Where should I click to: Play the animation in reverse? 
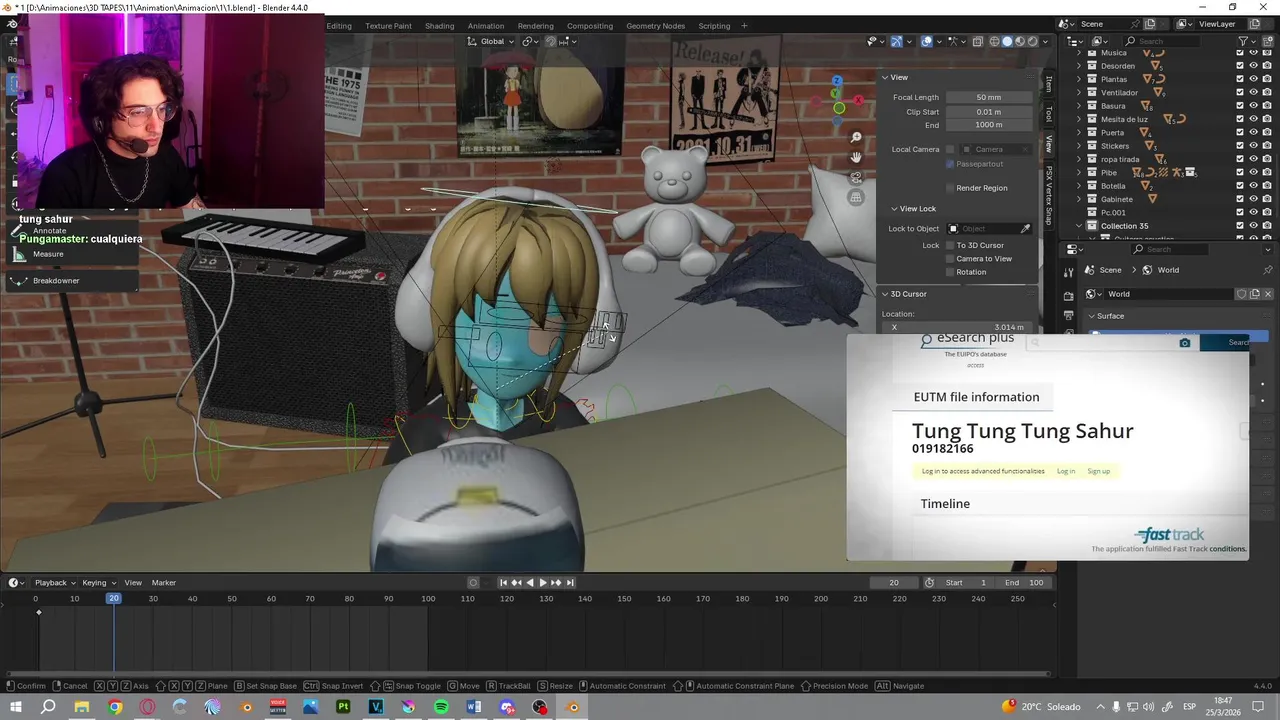(x=530, y=583)
